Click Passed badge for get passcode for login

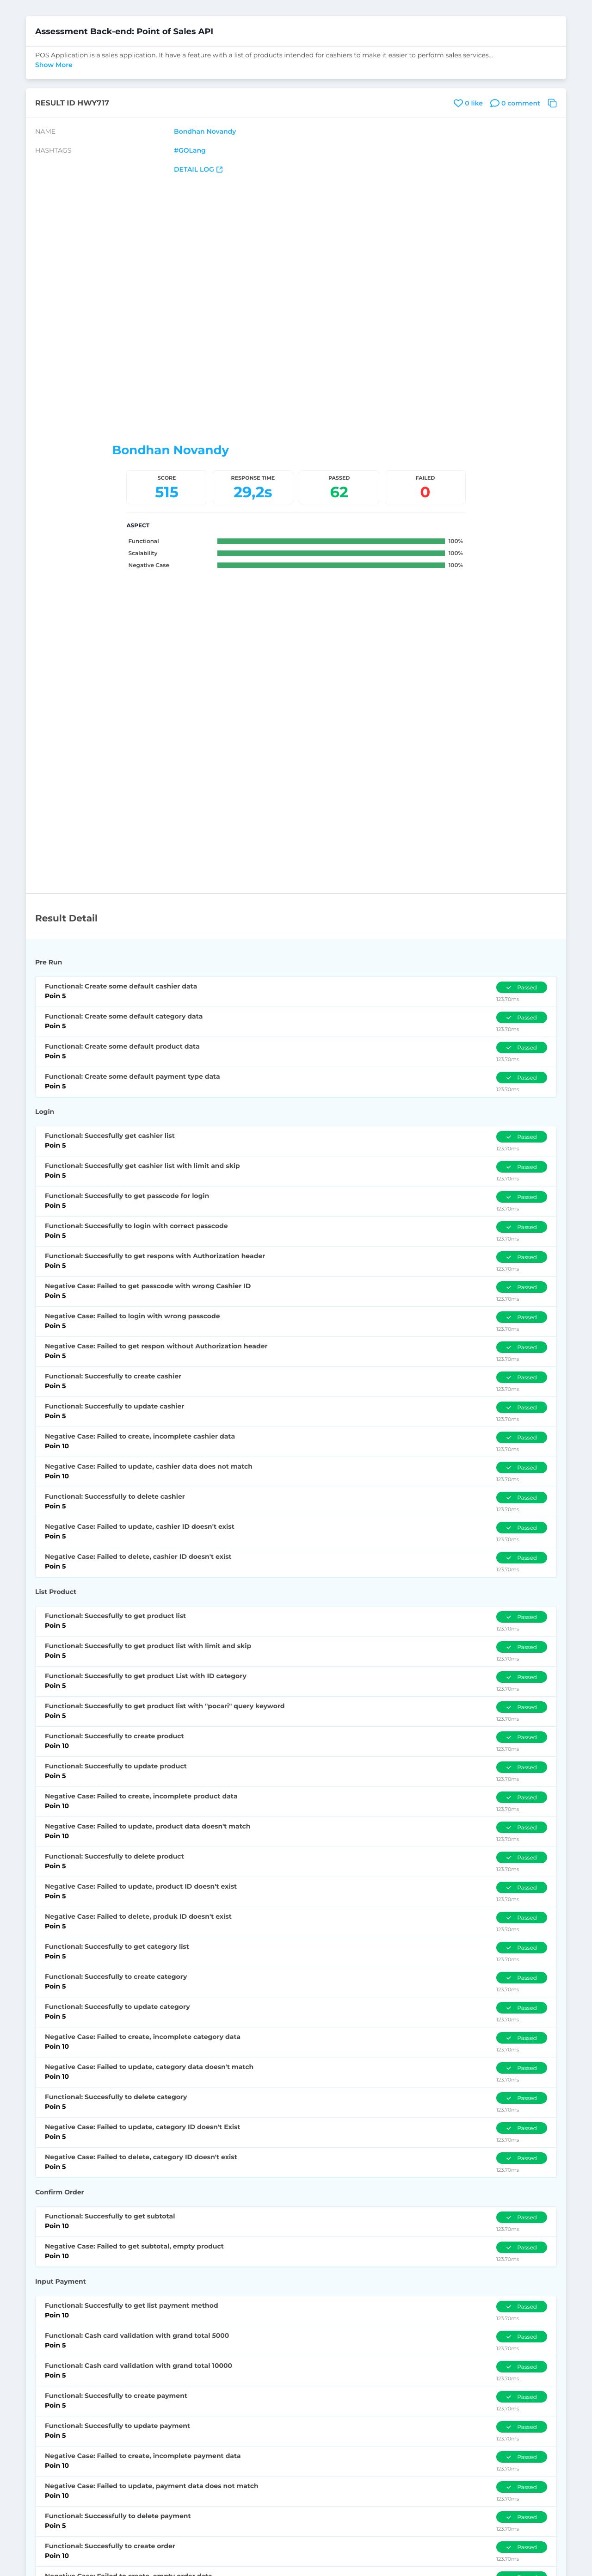point(521,1196)
